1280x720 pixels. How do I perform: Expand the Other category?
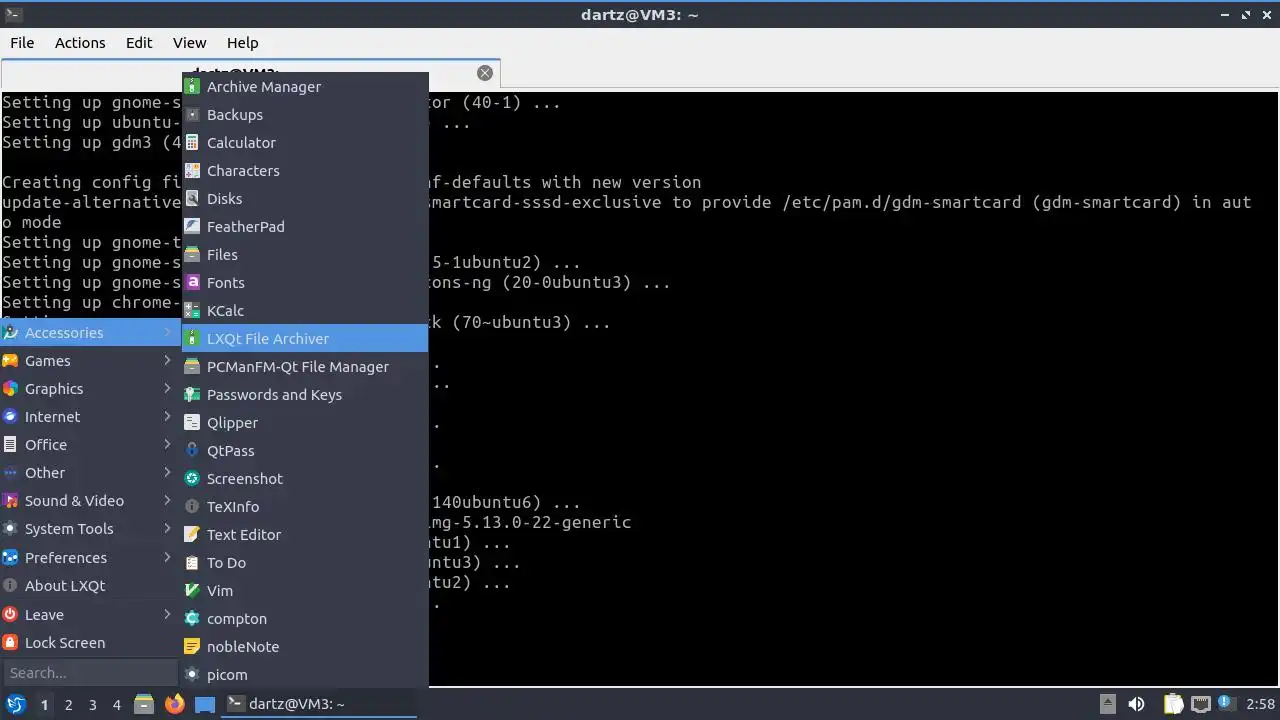point(90,473)
